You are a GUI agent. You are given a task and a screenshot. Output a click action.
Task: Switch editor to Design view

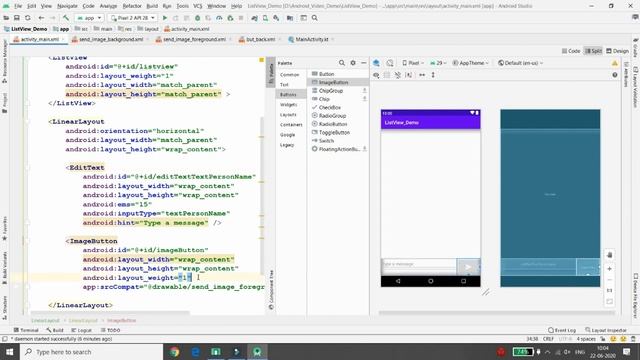click(x=617, y=51)
